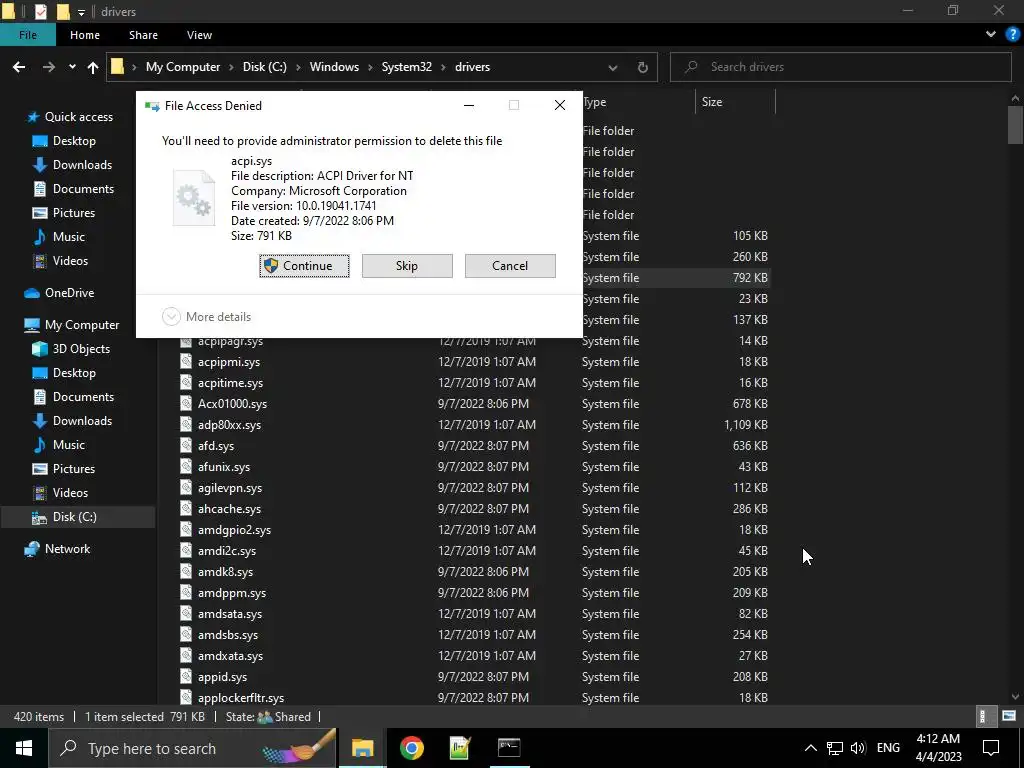This screenshot has width=1024, height=768.
Task: Select Network icon in sidebar
Action: (32, 549)
